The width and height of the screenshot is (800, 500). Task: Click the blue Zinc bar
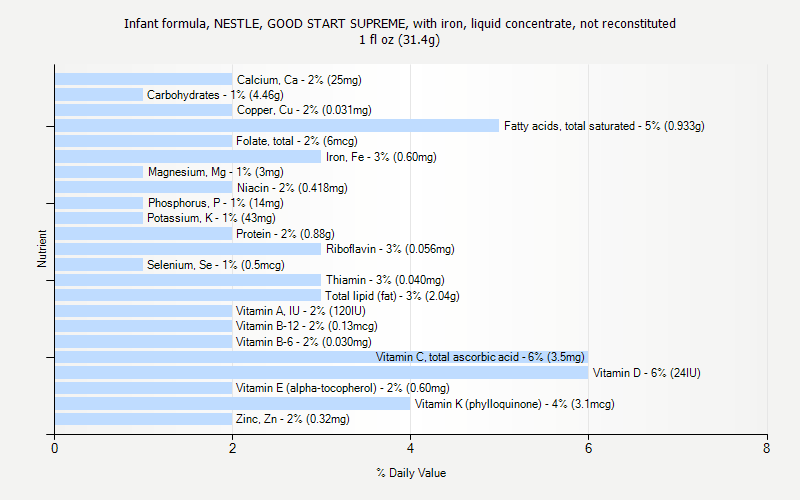pyautogui.click(x=144, y=419)
